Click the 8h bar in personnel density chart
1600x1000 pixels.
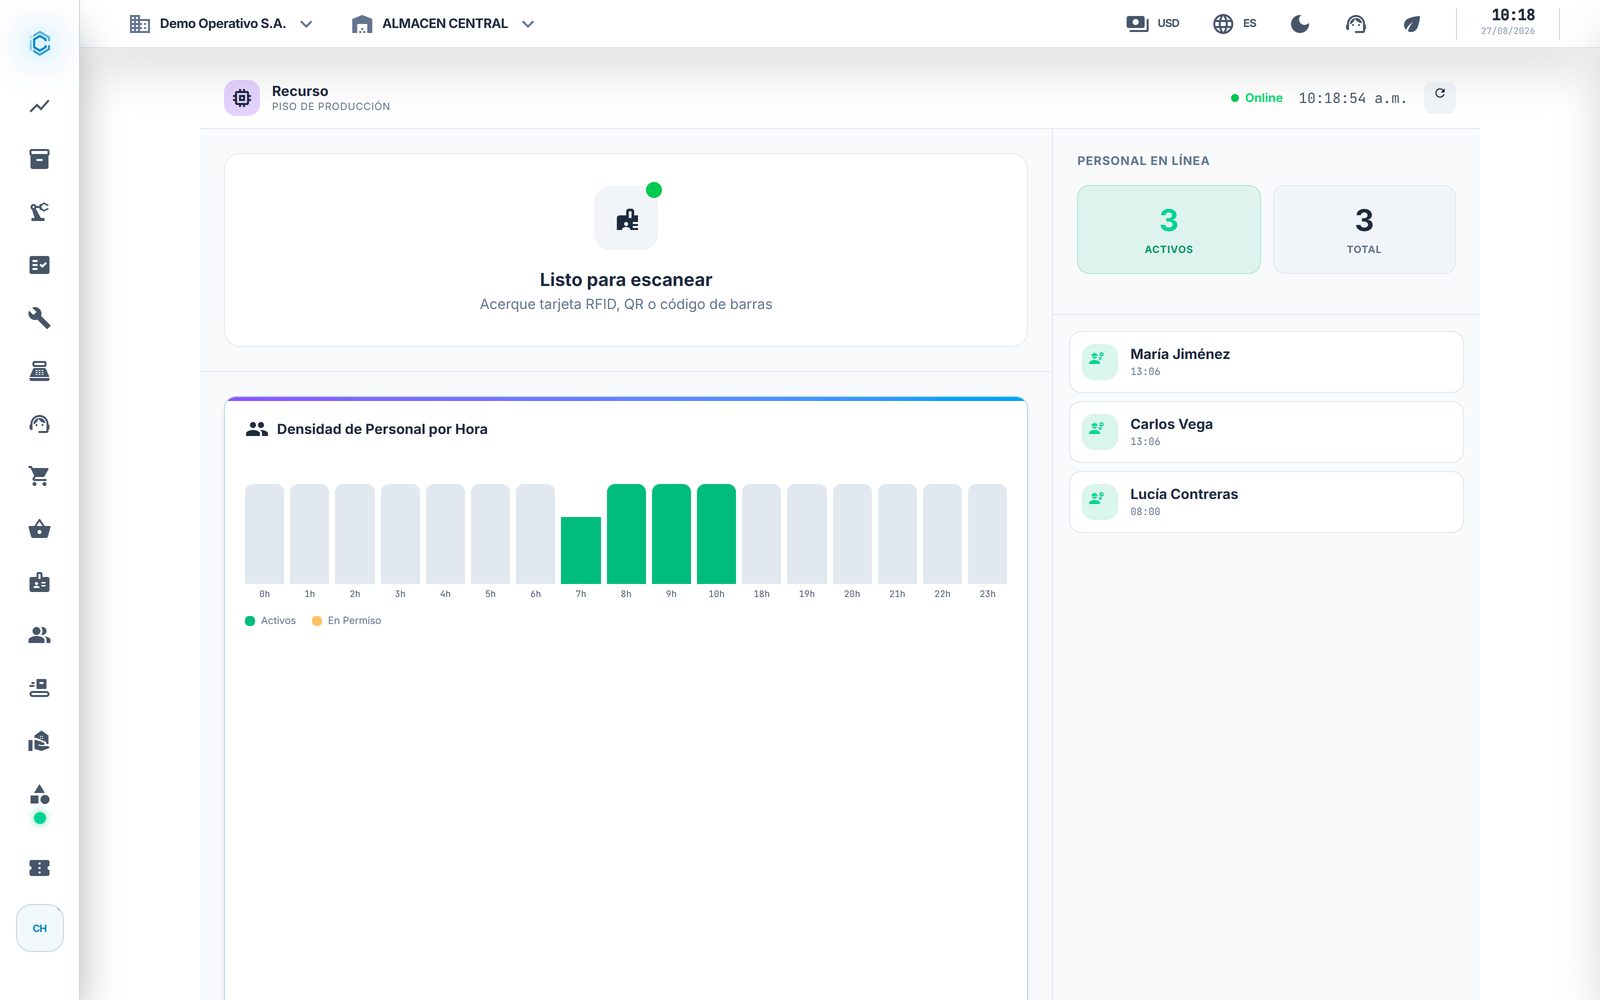[x=626, y=534]
